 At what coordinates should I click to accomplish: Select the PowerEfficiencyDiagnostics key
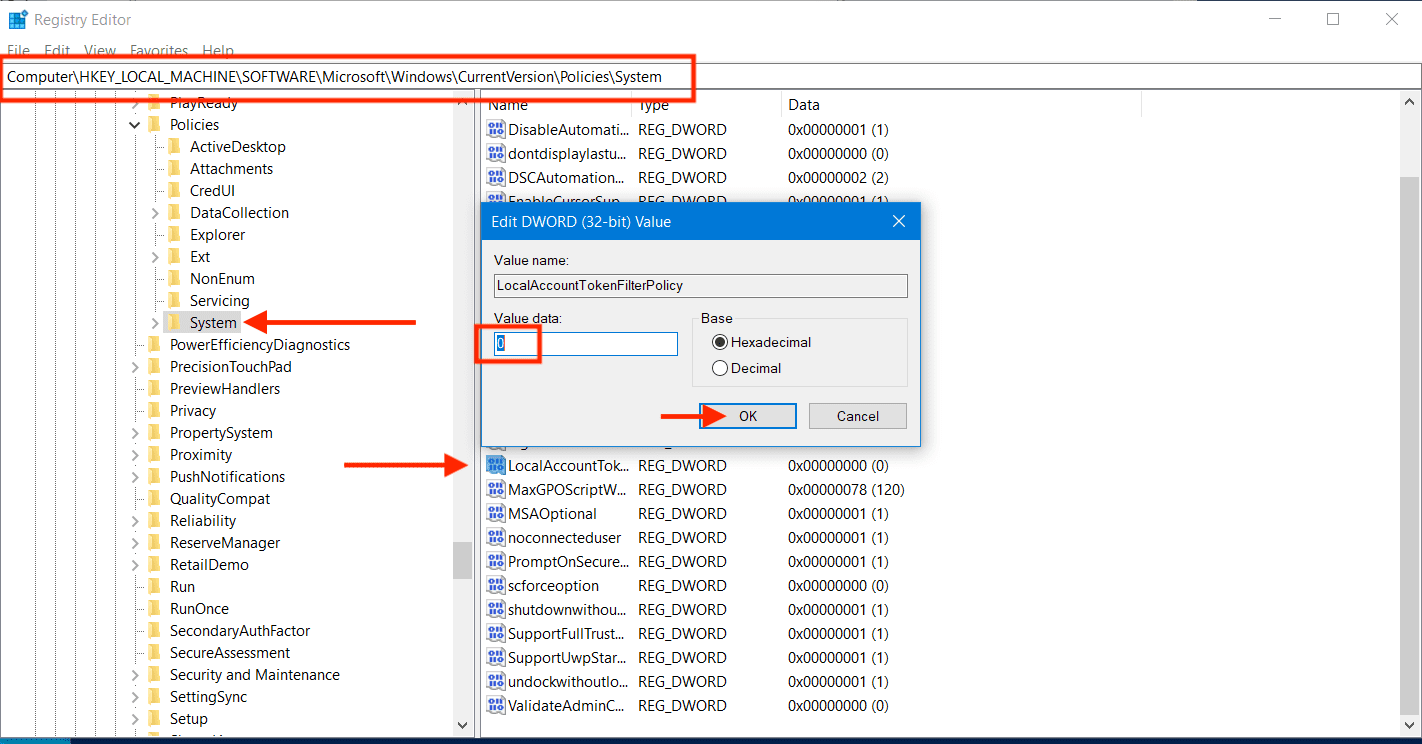pyautogui.click(x=260, y=345)
